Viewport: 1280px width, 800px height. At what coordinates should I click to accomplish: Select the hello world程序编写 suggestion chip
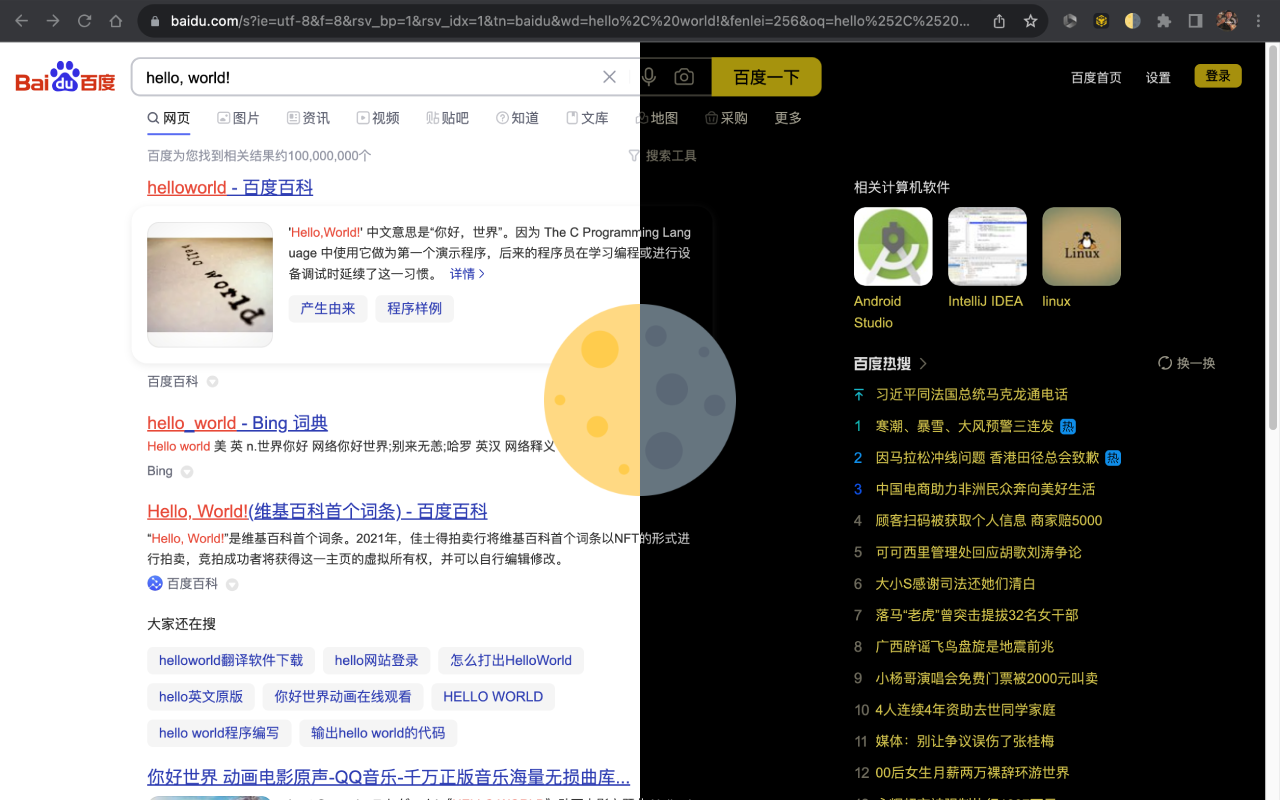tap(219, 733)
